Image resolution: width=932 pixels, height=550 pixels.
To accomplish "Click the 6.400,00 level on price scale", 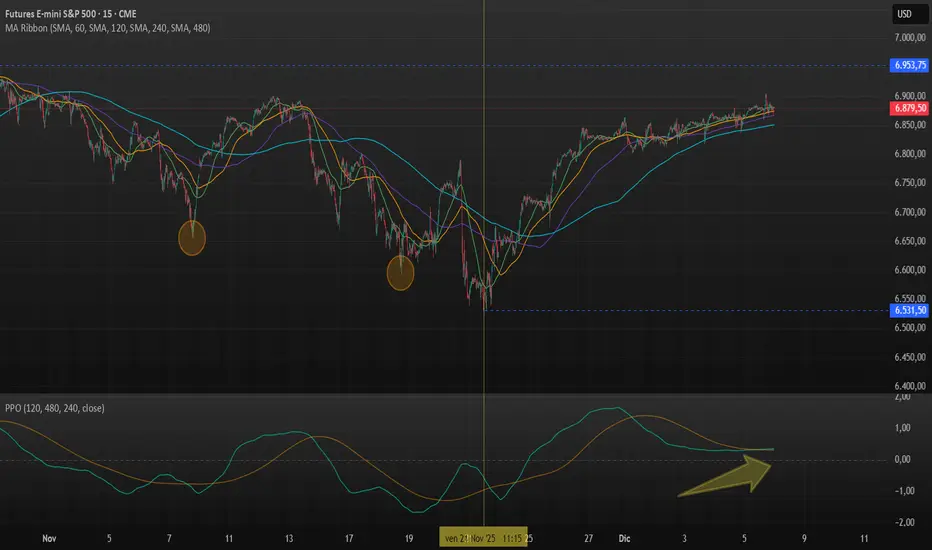I will point(909,386).
